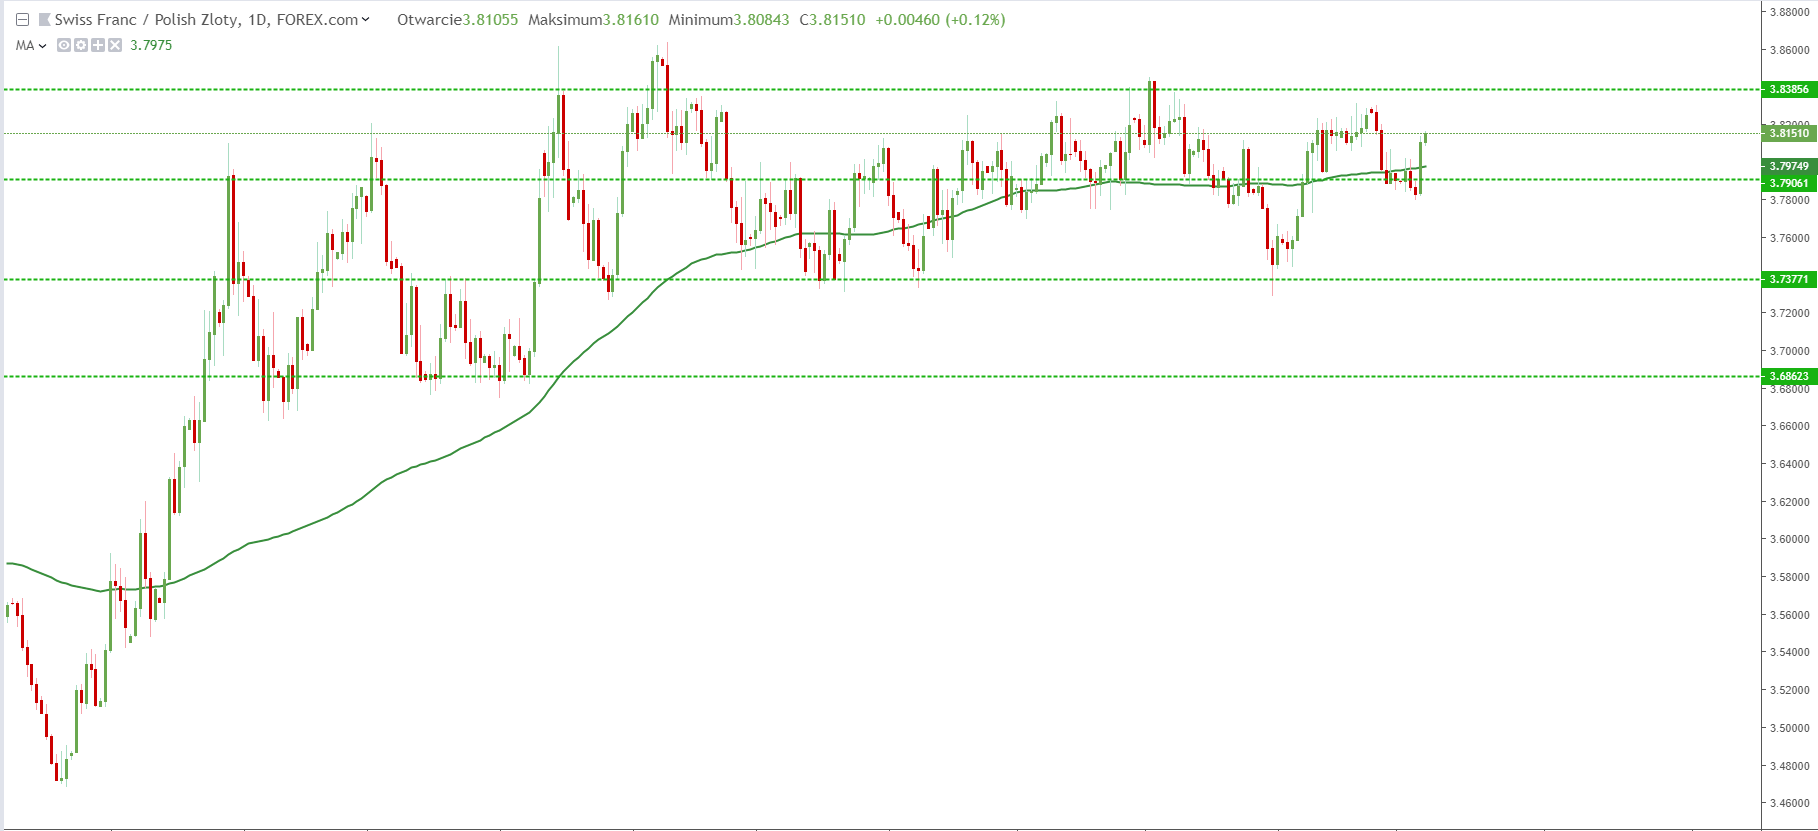Select the MA value 3.7975
This screenshot has height=831, width=1818.
click(151, 45)
